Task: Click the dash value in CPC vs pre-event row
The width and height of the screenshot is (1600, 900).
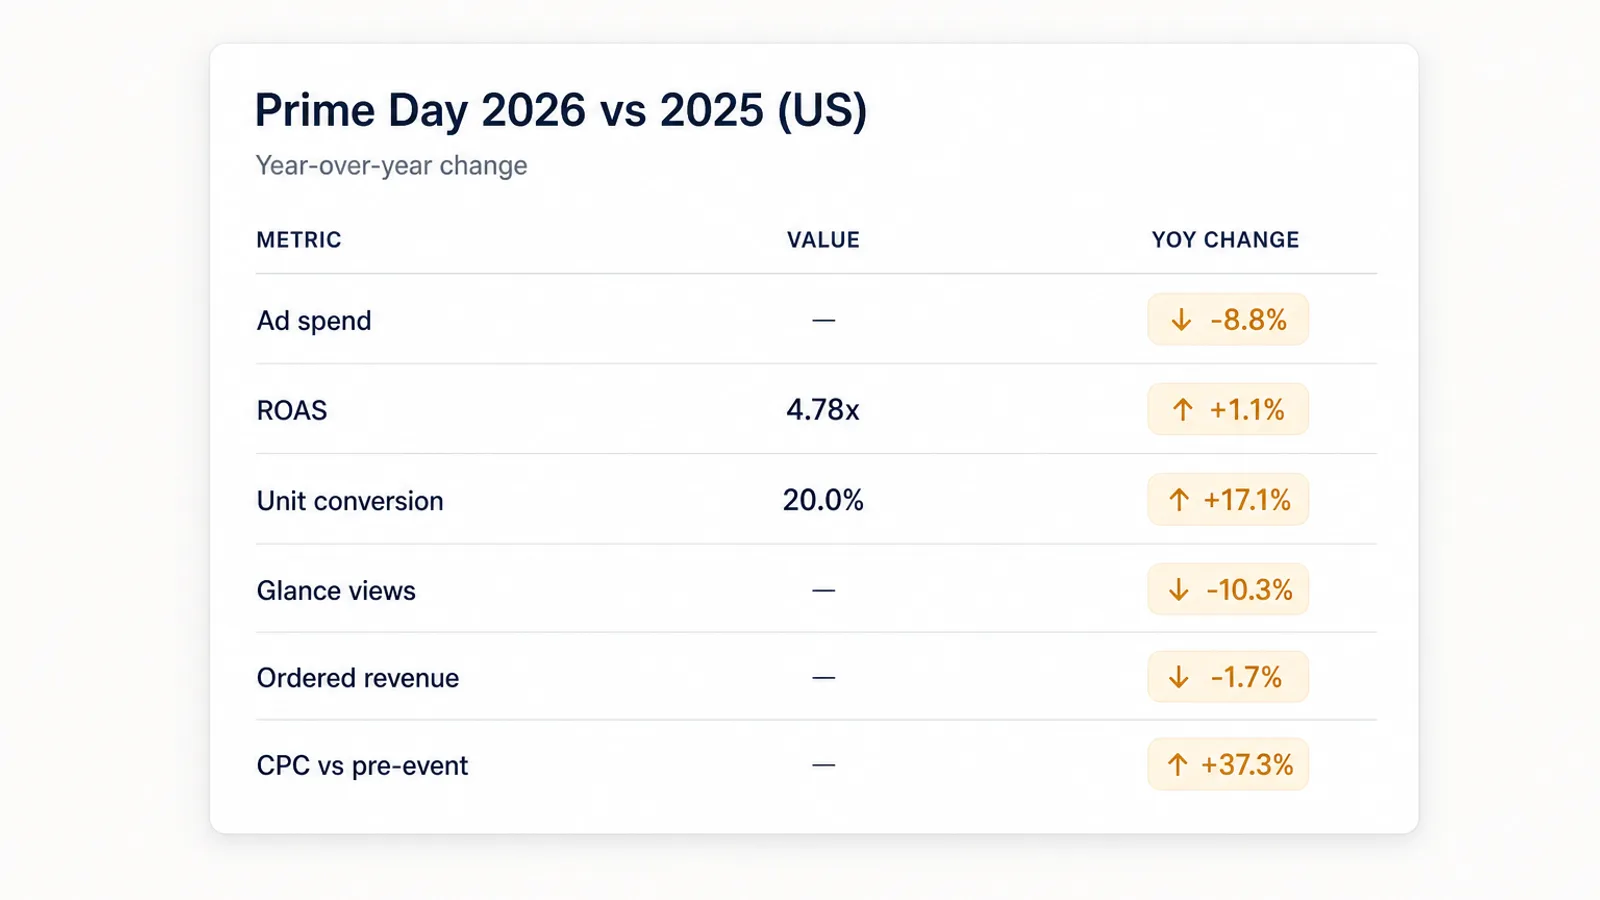Action: coord(823,765)
